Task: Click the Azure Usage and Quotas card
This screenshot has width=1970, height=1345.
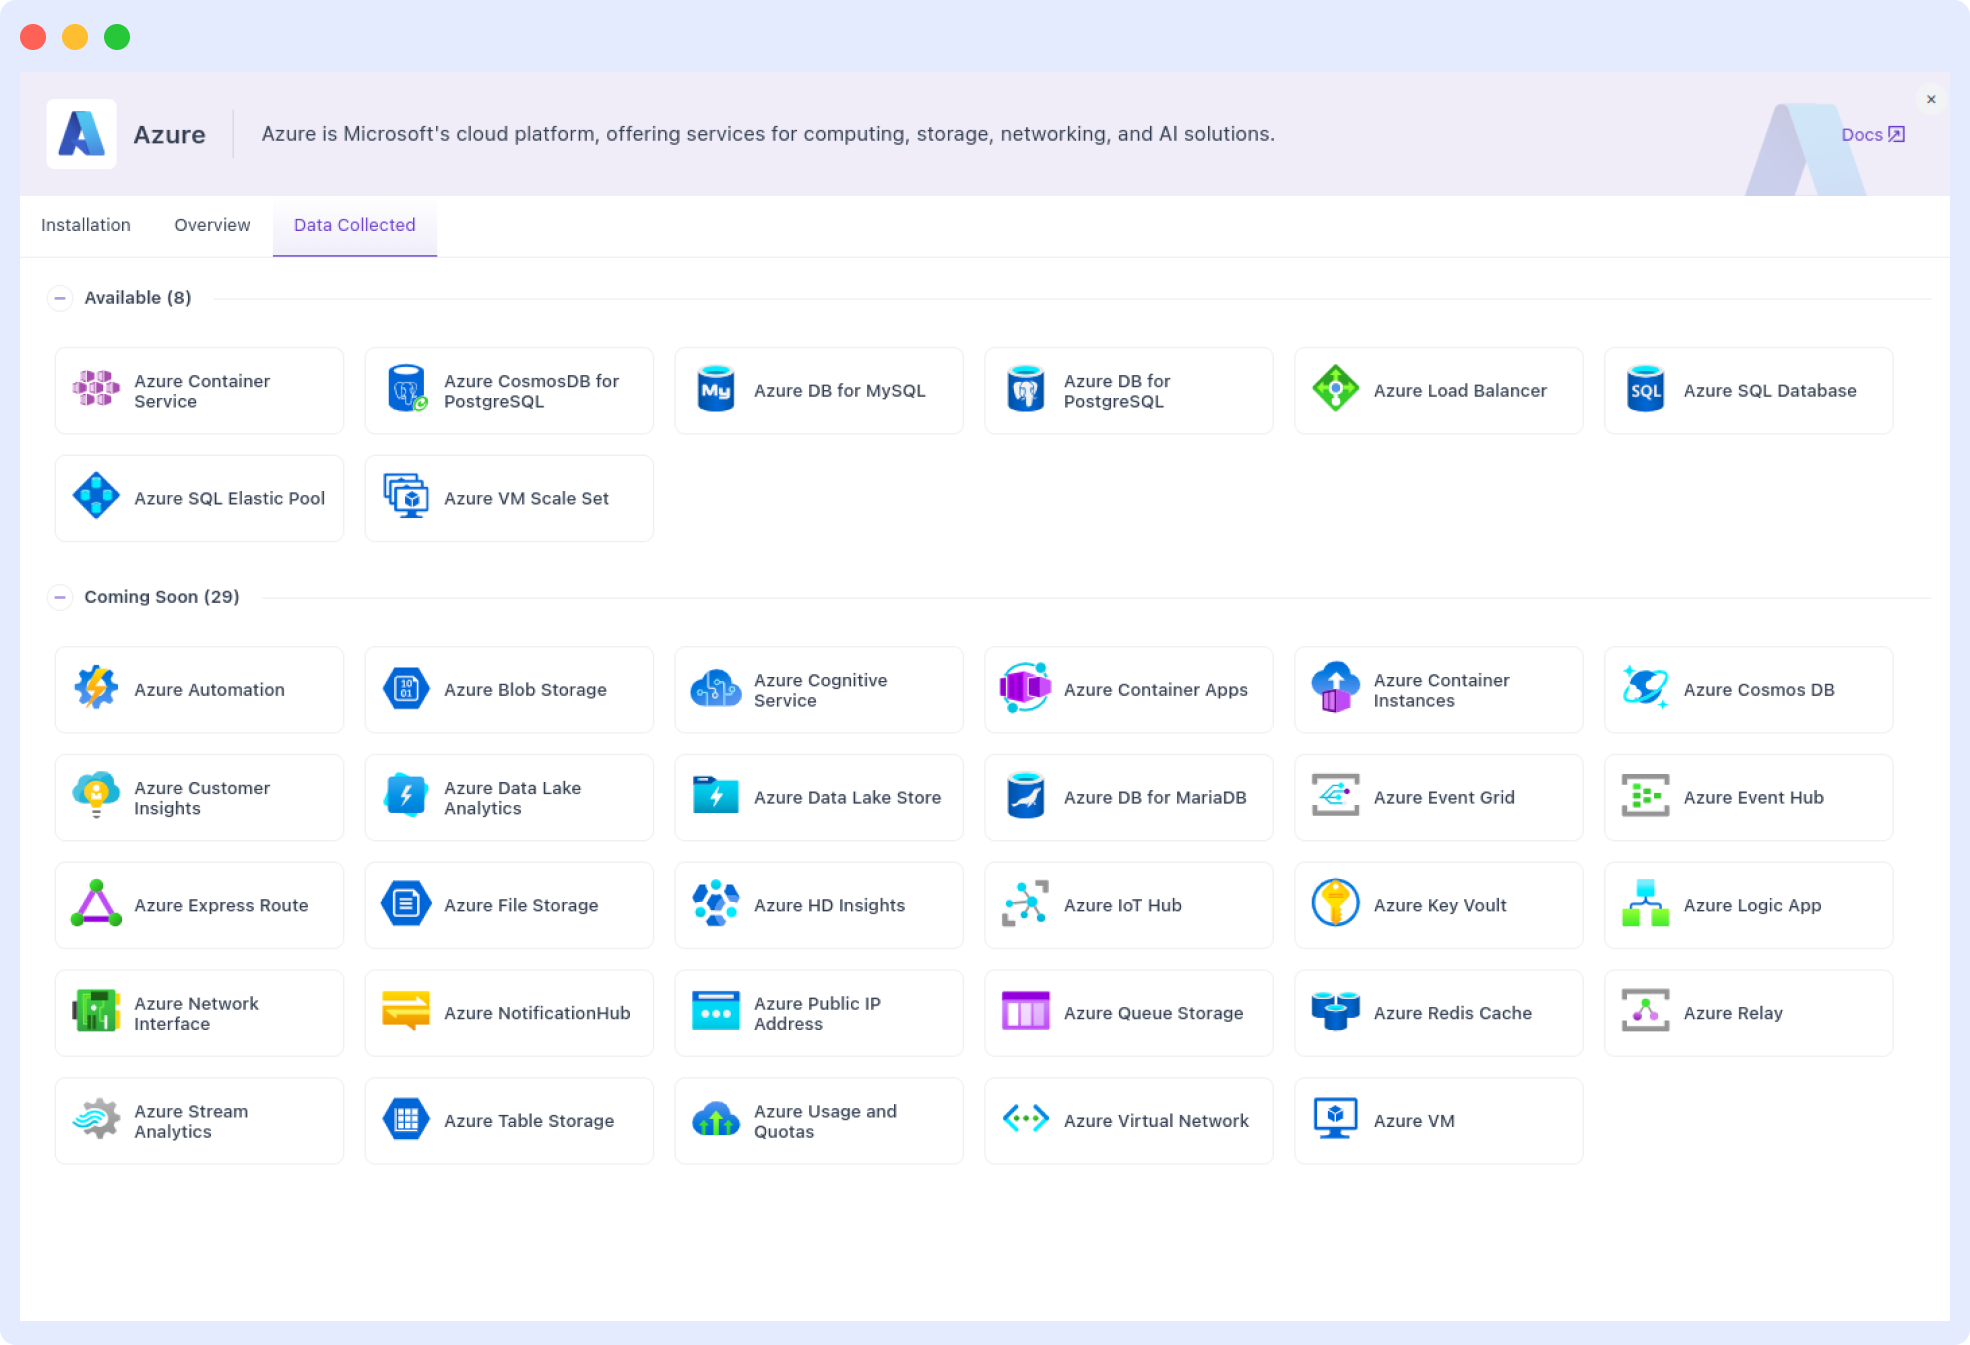Action: coord(818,1120)
